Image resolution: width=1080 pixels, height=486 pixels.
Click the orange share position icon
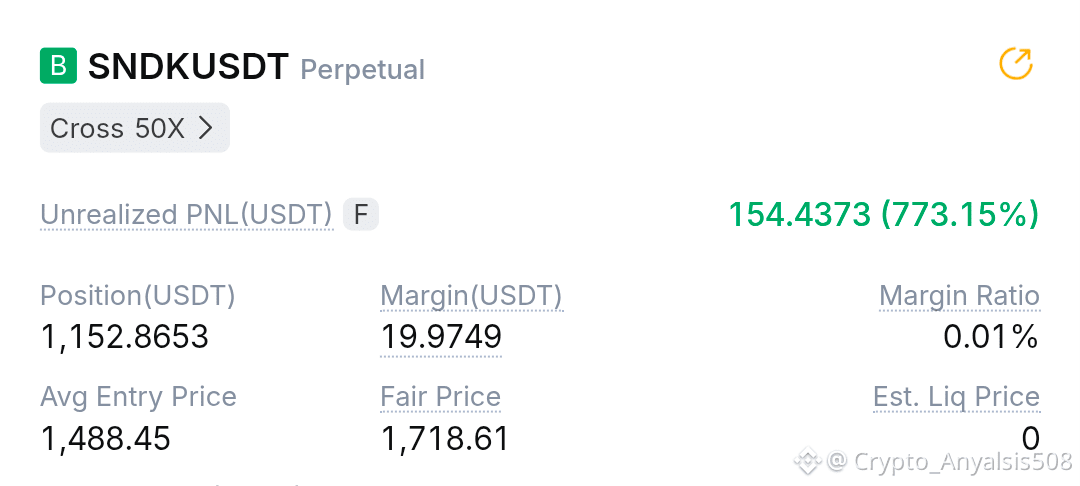tap(1016, 65)
